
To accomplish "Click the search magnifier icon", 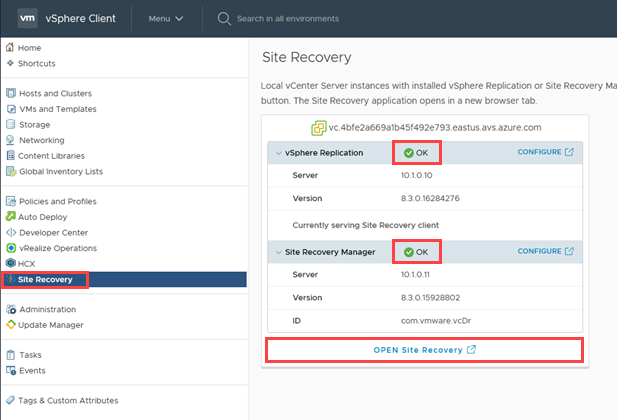I will click(224, 19).
